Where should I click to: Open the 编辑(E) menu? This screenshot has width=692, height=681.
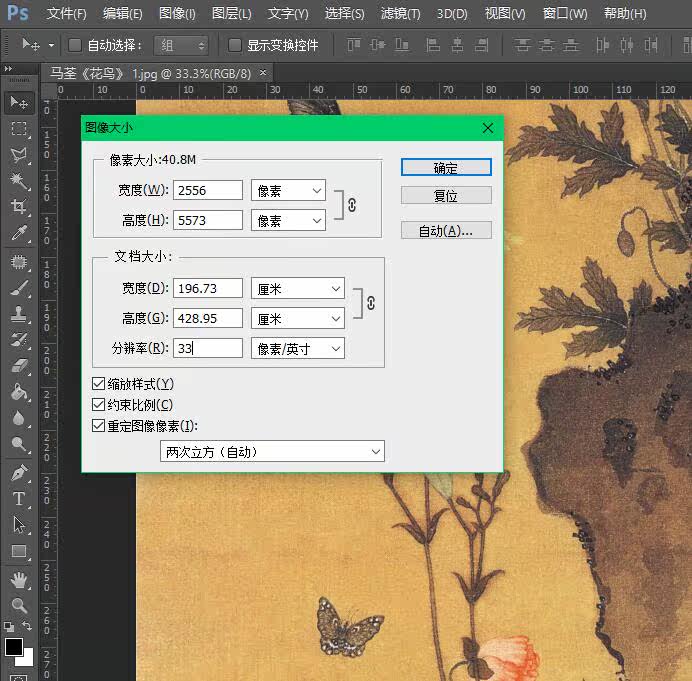(122, 14)
